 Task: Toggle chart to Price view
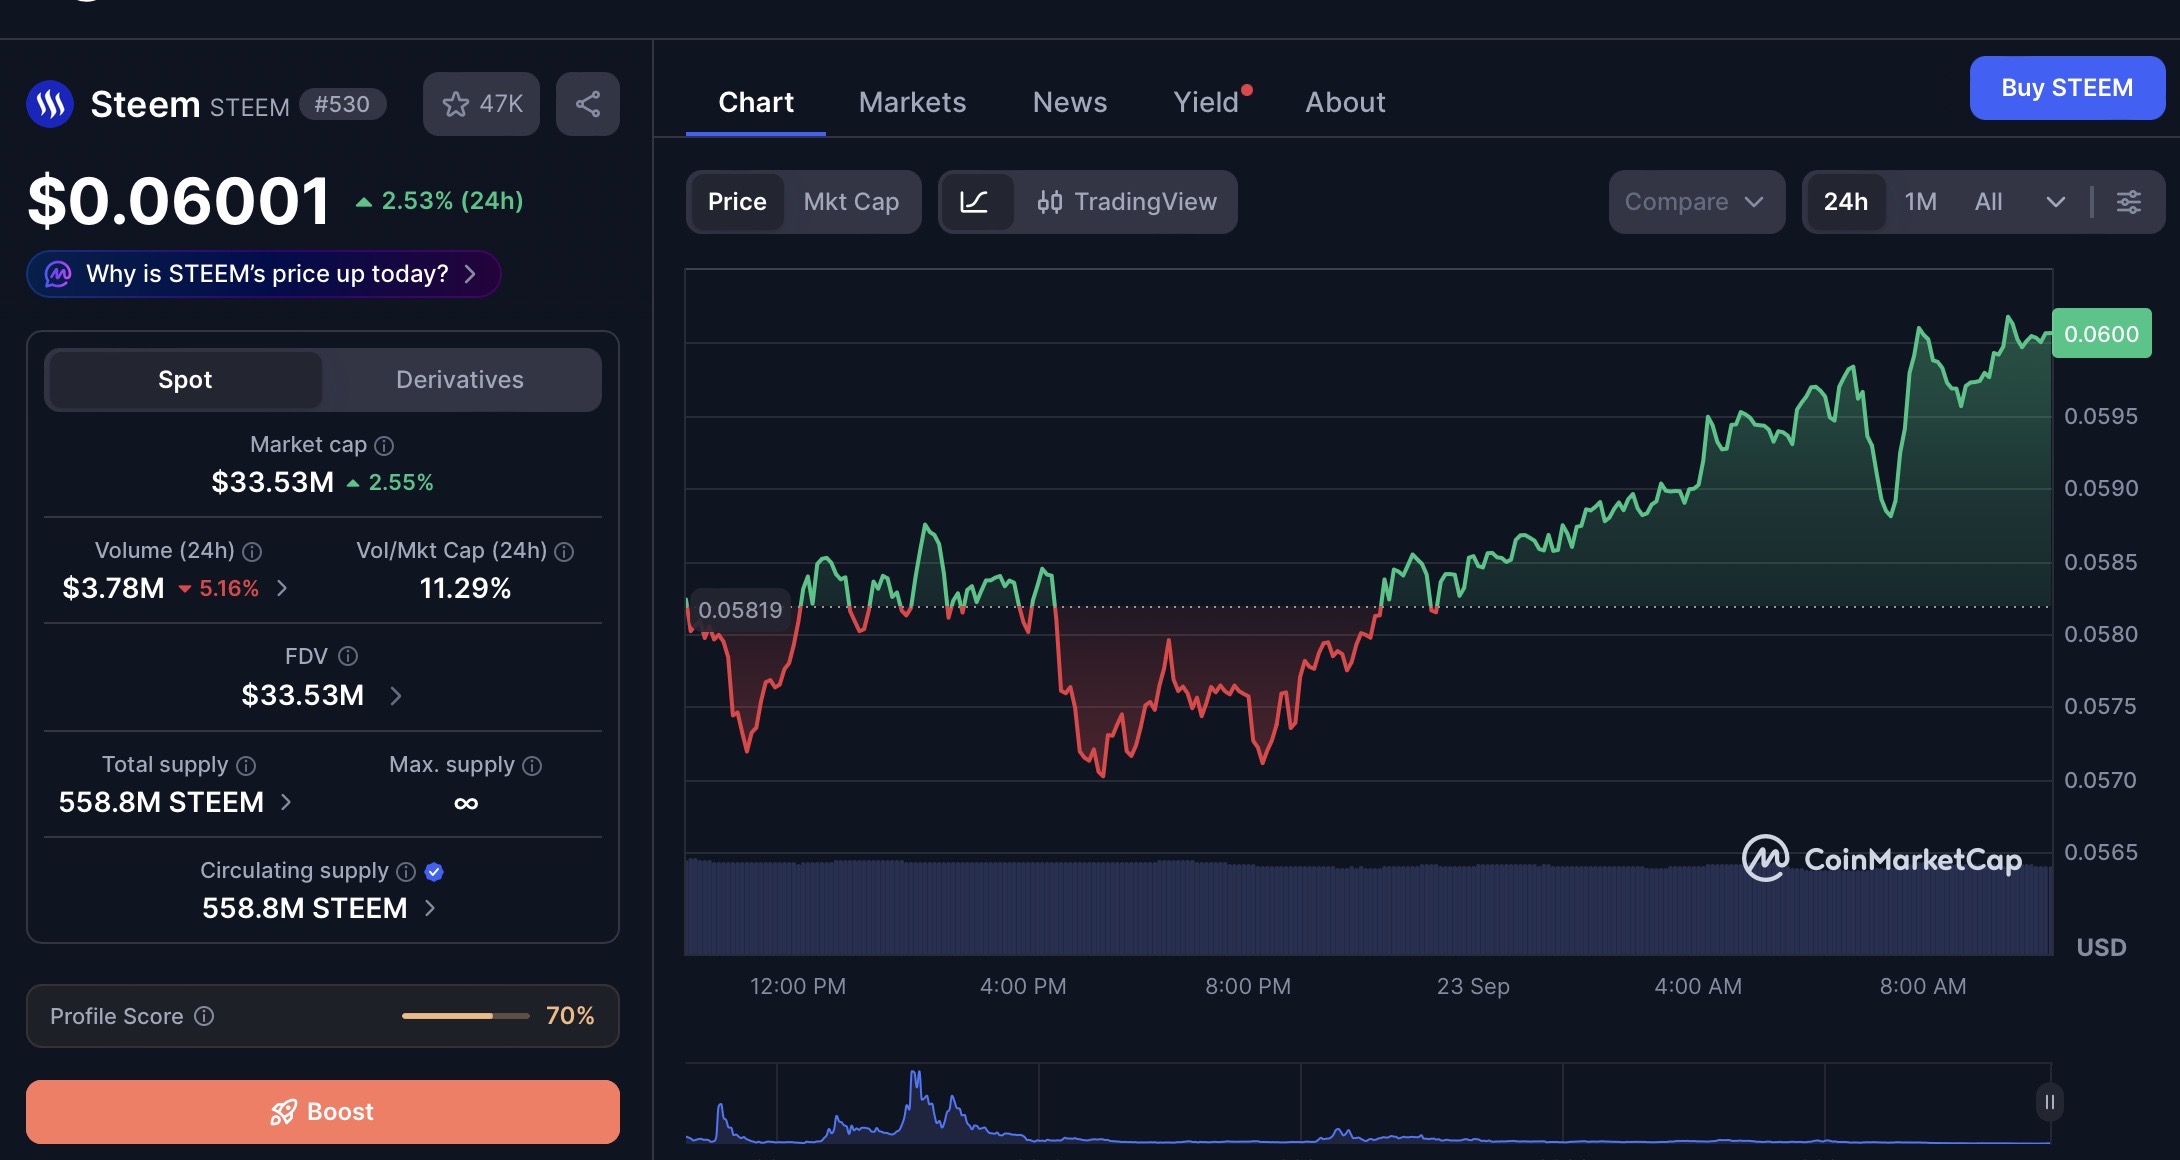coord(737,202)
